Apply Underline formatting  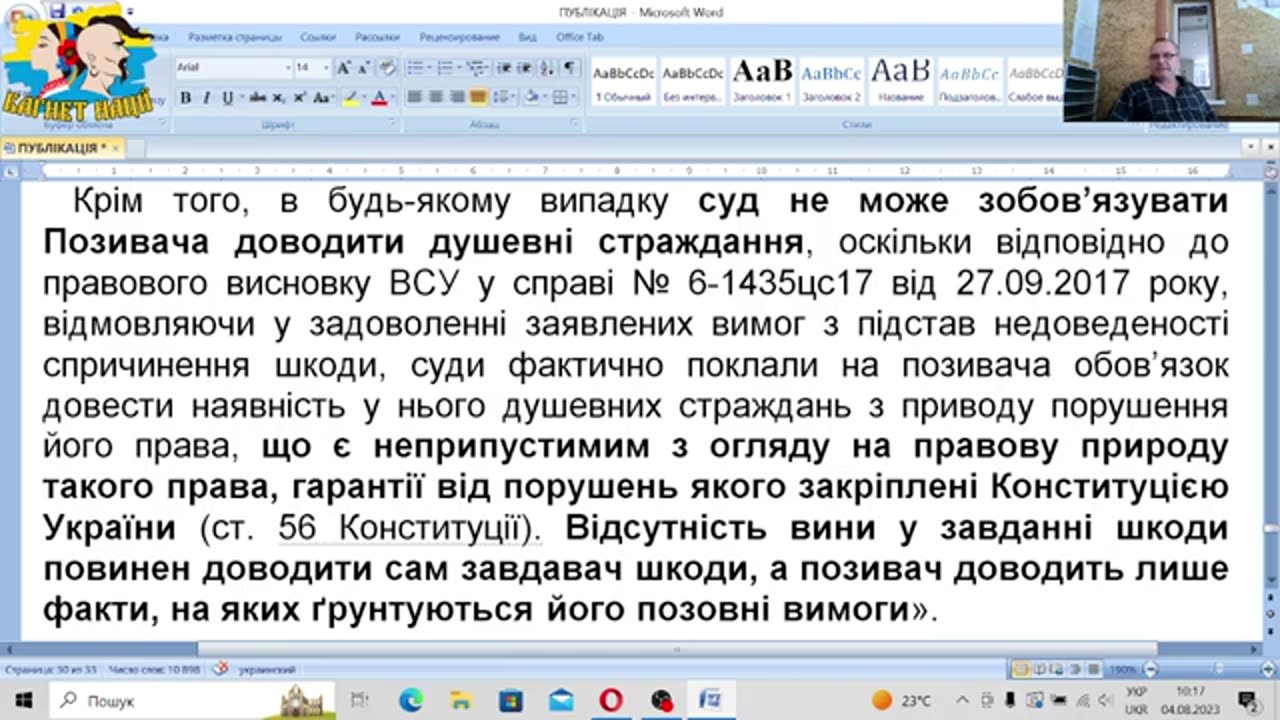coord(227,98)
